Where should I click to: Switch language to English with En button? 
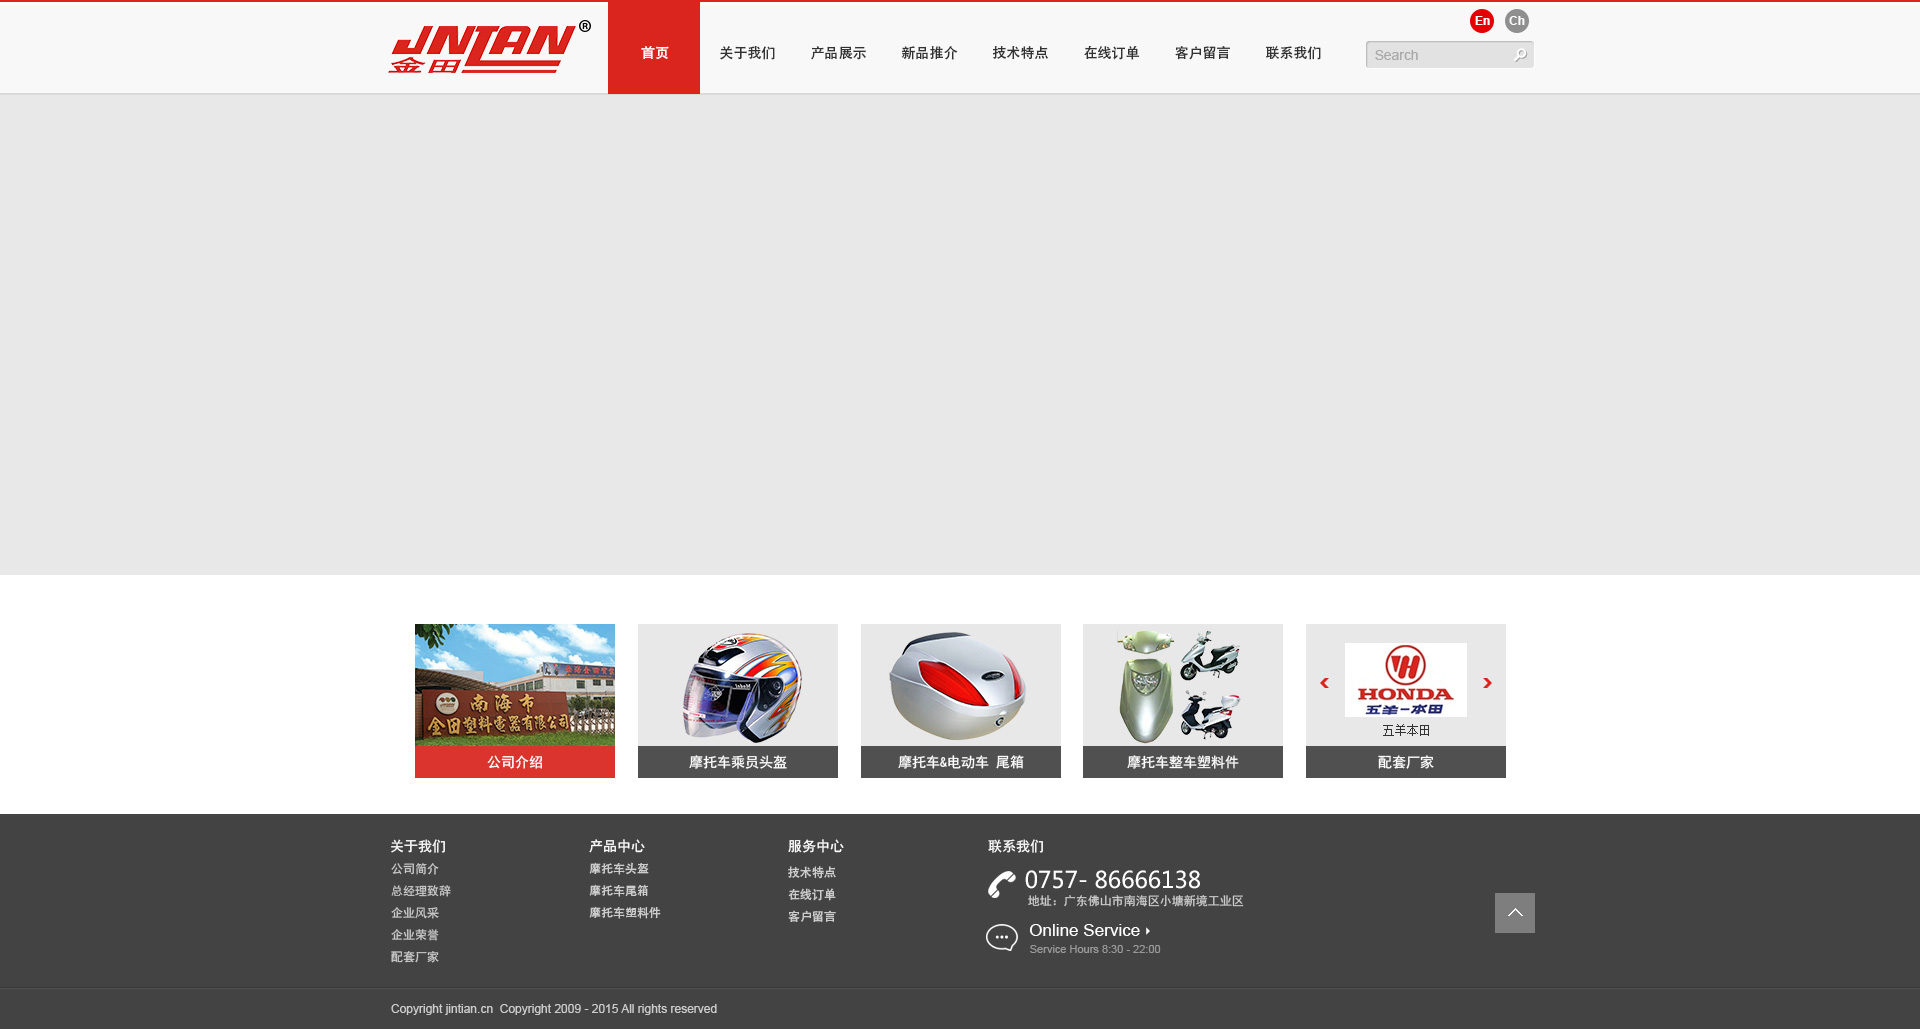point(1481,21)
